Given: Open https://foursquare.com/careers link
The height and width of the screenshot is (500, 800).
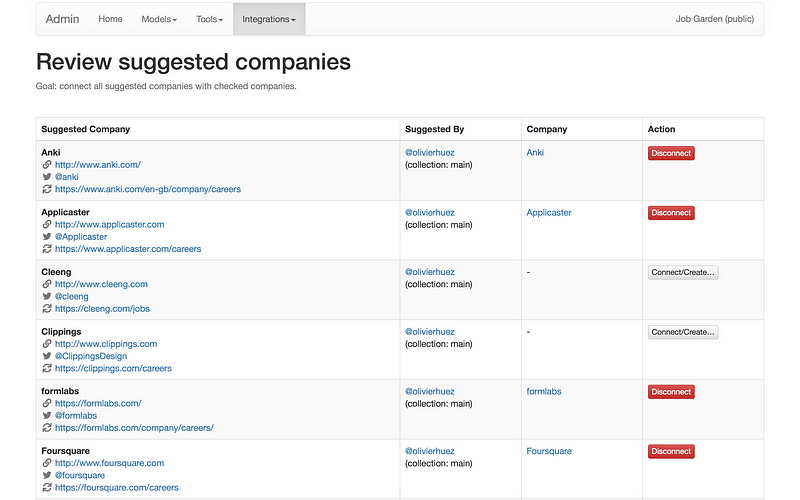Looking at the screenshot, I should pos(117,487).
